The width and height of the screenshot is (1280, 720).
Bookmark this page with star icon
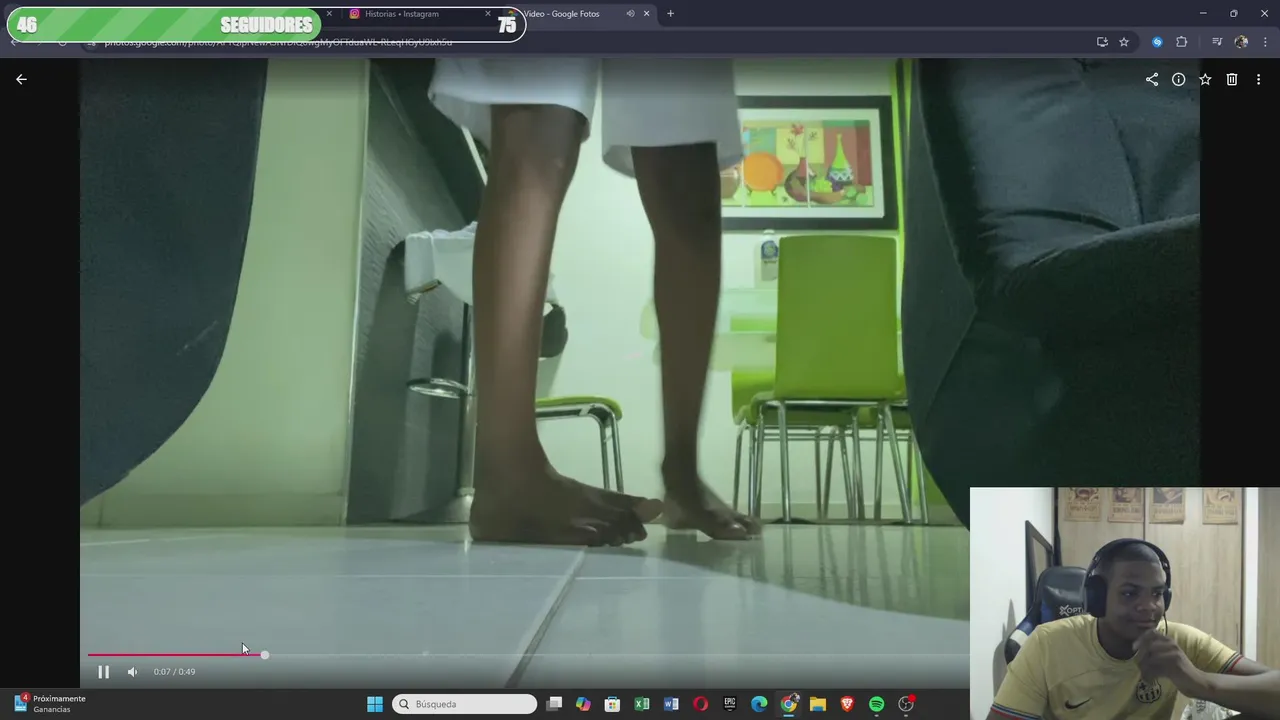click(x=1124, y=42)
